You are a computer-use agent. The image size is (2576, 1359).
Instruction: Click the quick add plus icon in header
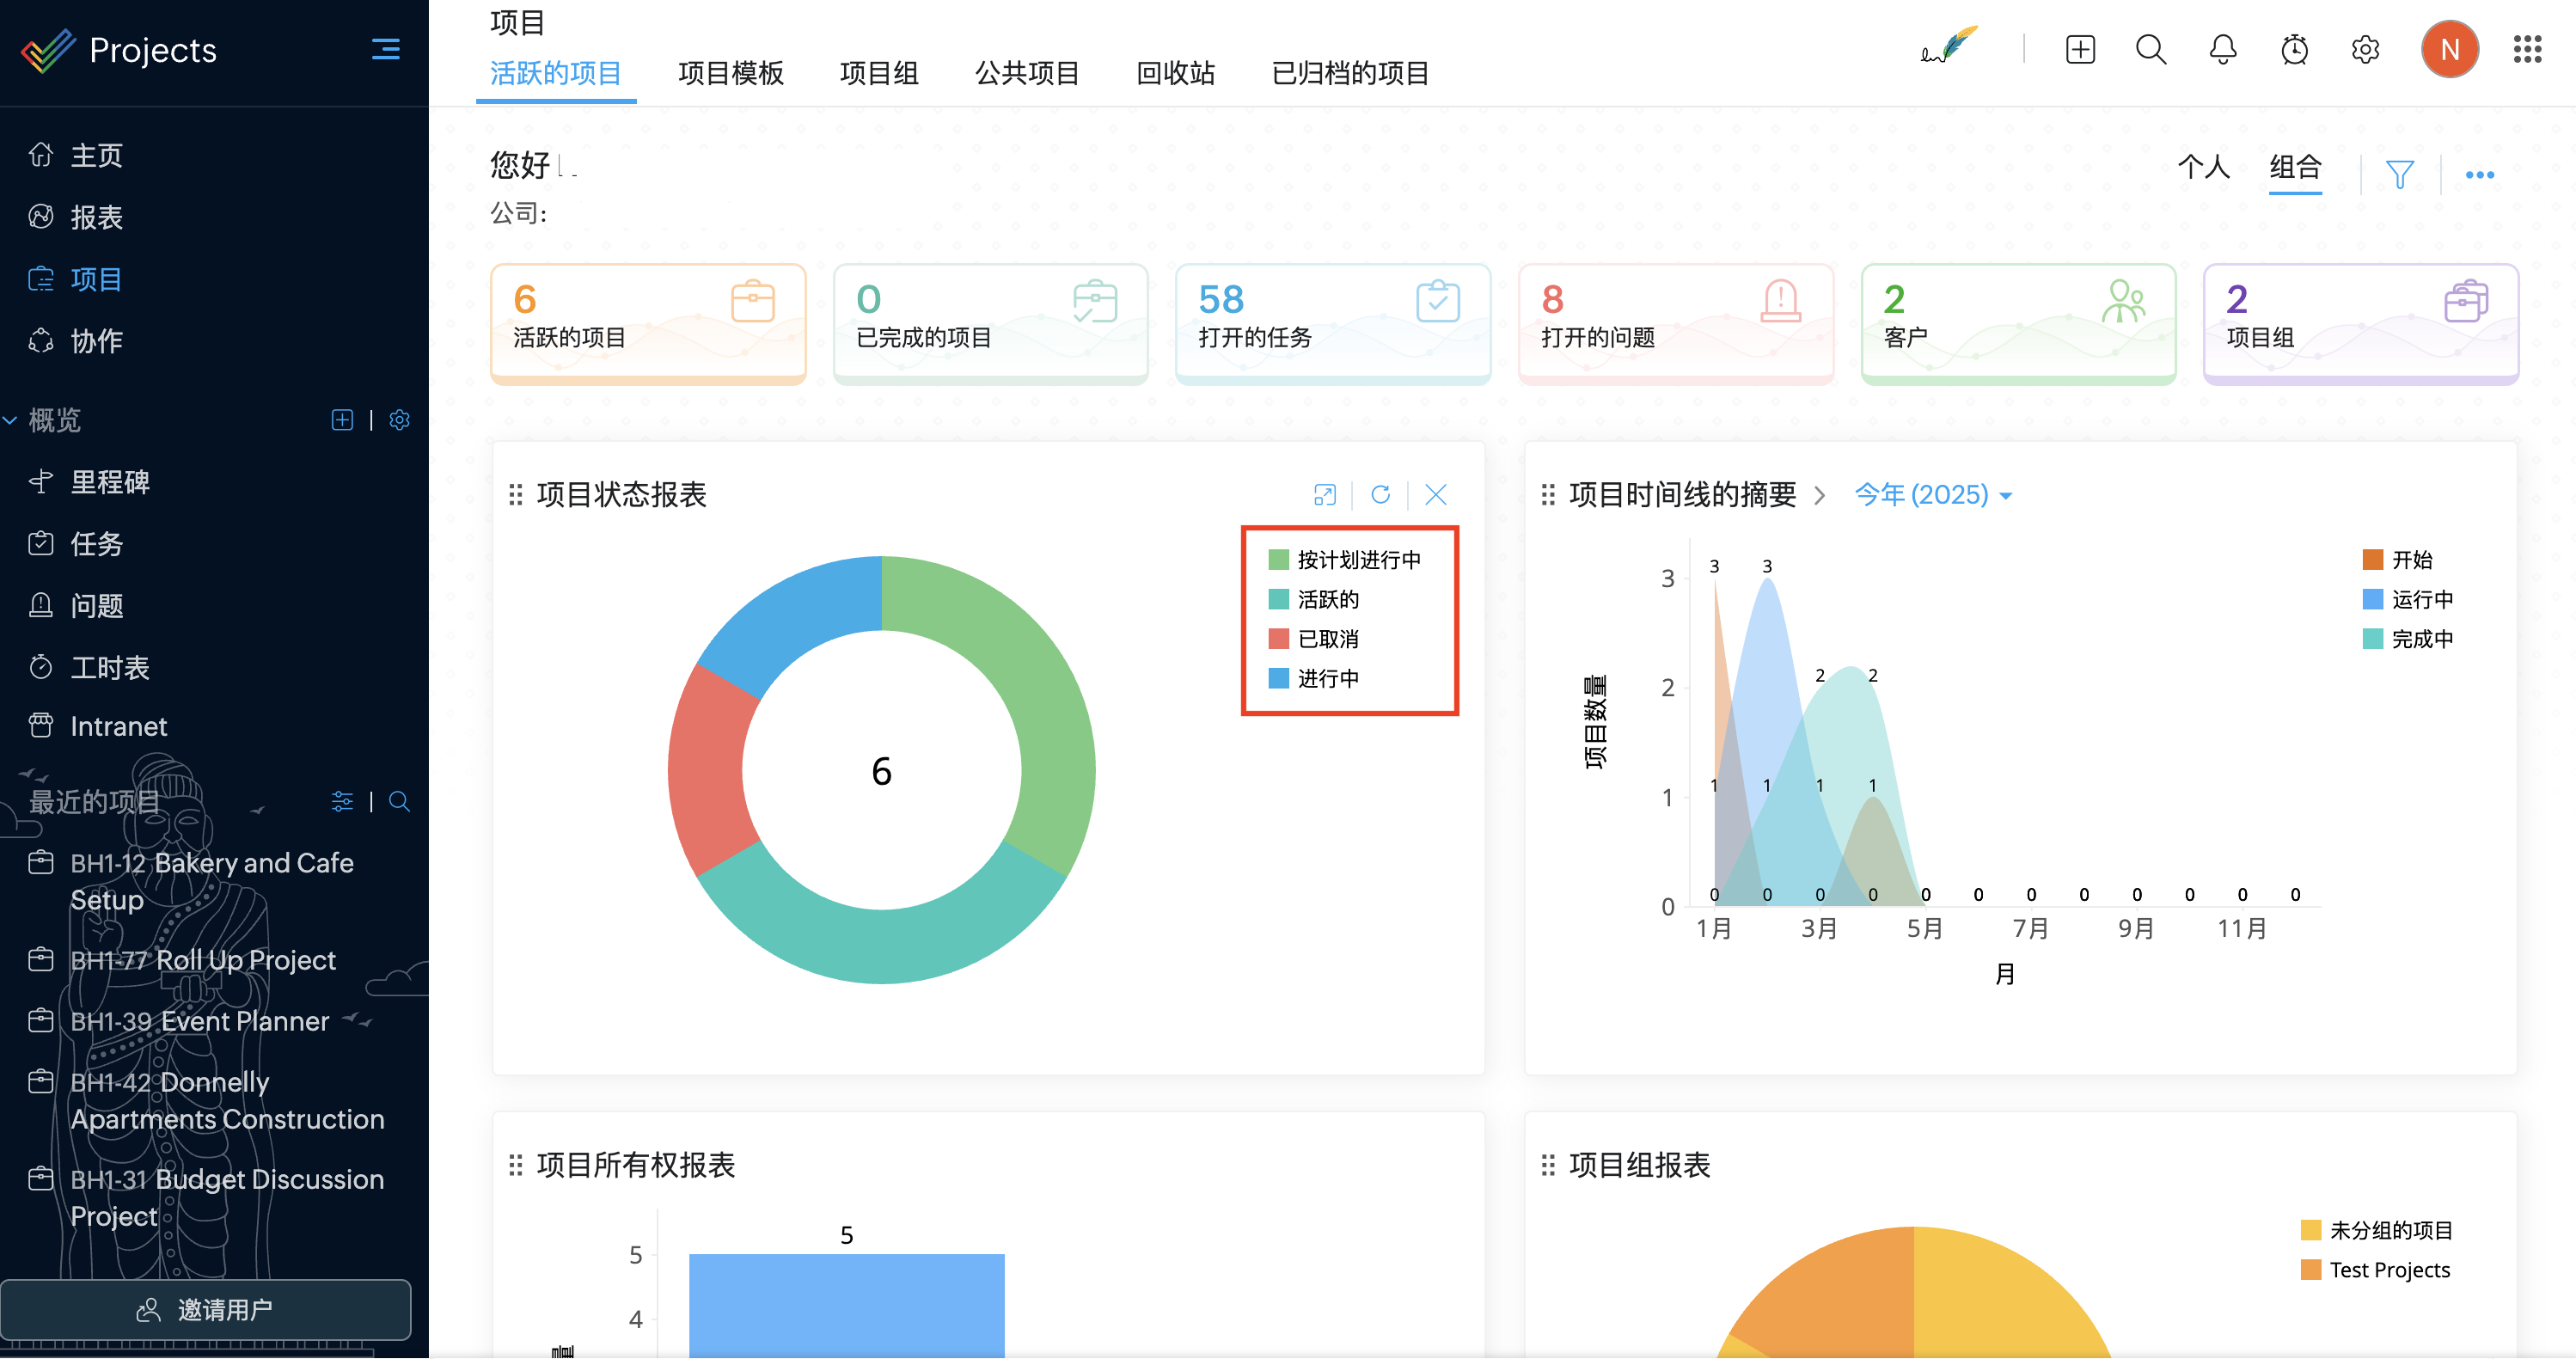(x=2079, y=49)
